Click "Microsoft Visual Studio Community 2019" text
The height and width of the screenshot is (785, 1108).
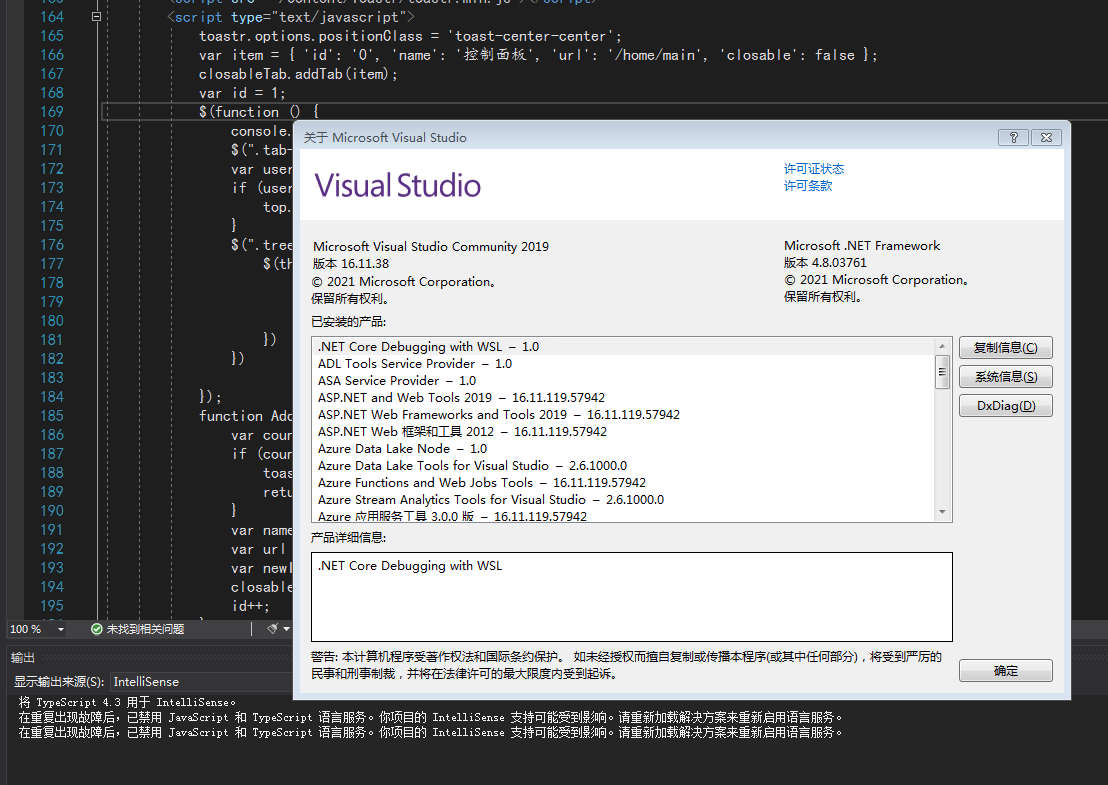click(x=431, y=247)
